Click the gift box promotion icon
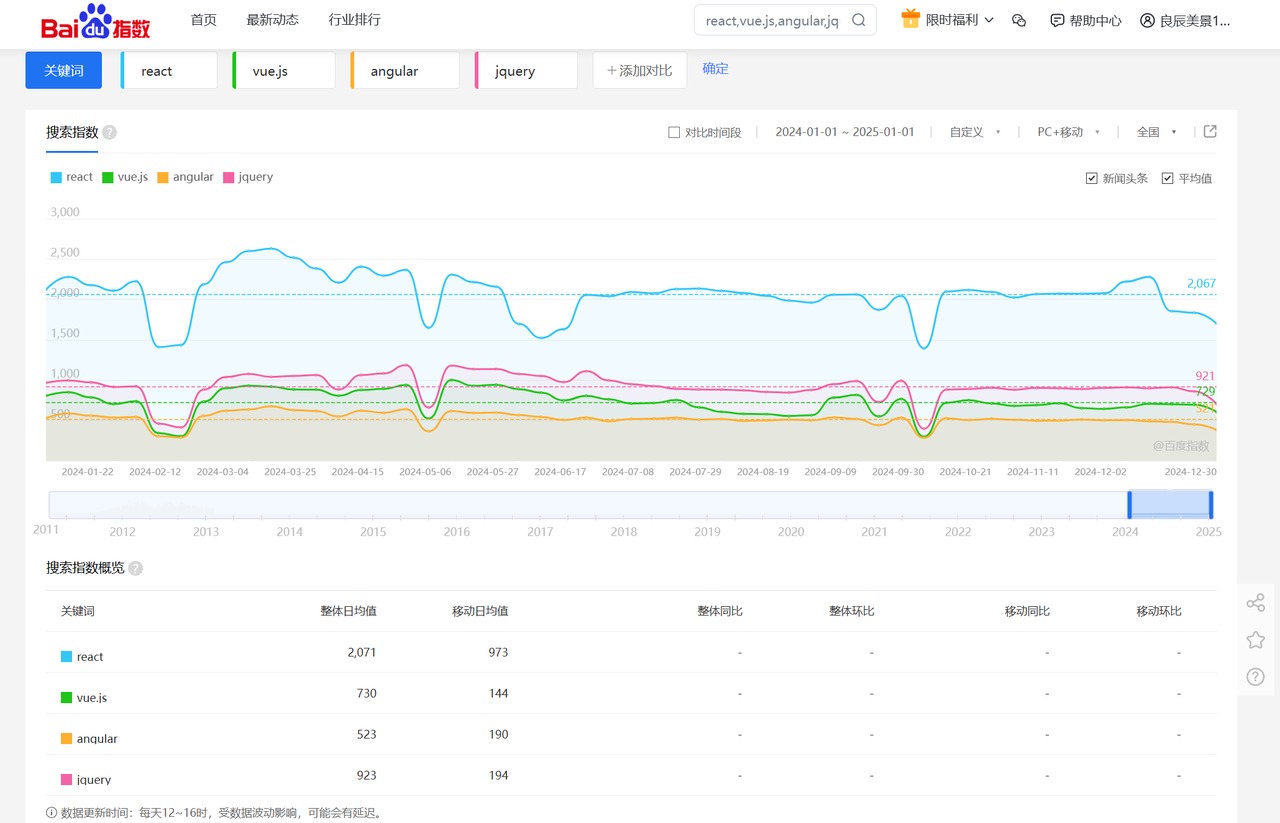This screenshot has width=1280, height=823. pyautogui.click(x=910, y=19)
